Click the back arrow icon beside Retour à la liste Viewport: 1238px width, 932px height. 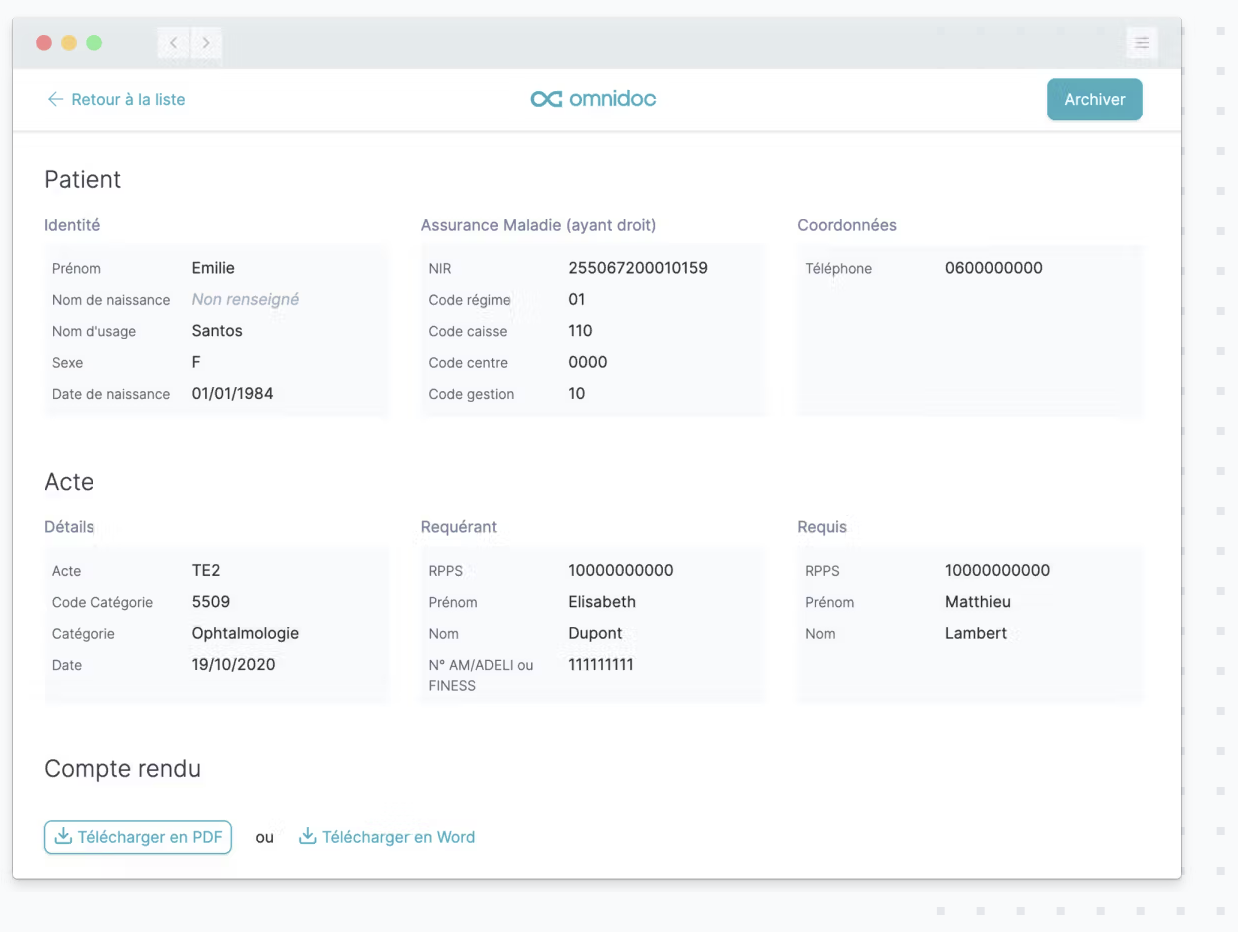55,100
